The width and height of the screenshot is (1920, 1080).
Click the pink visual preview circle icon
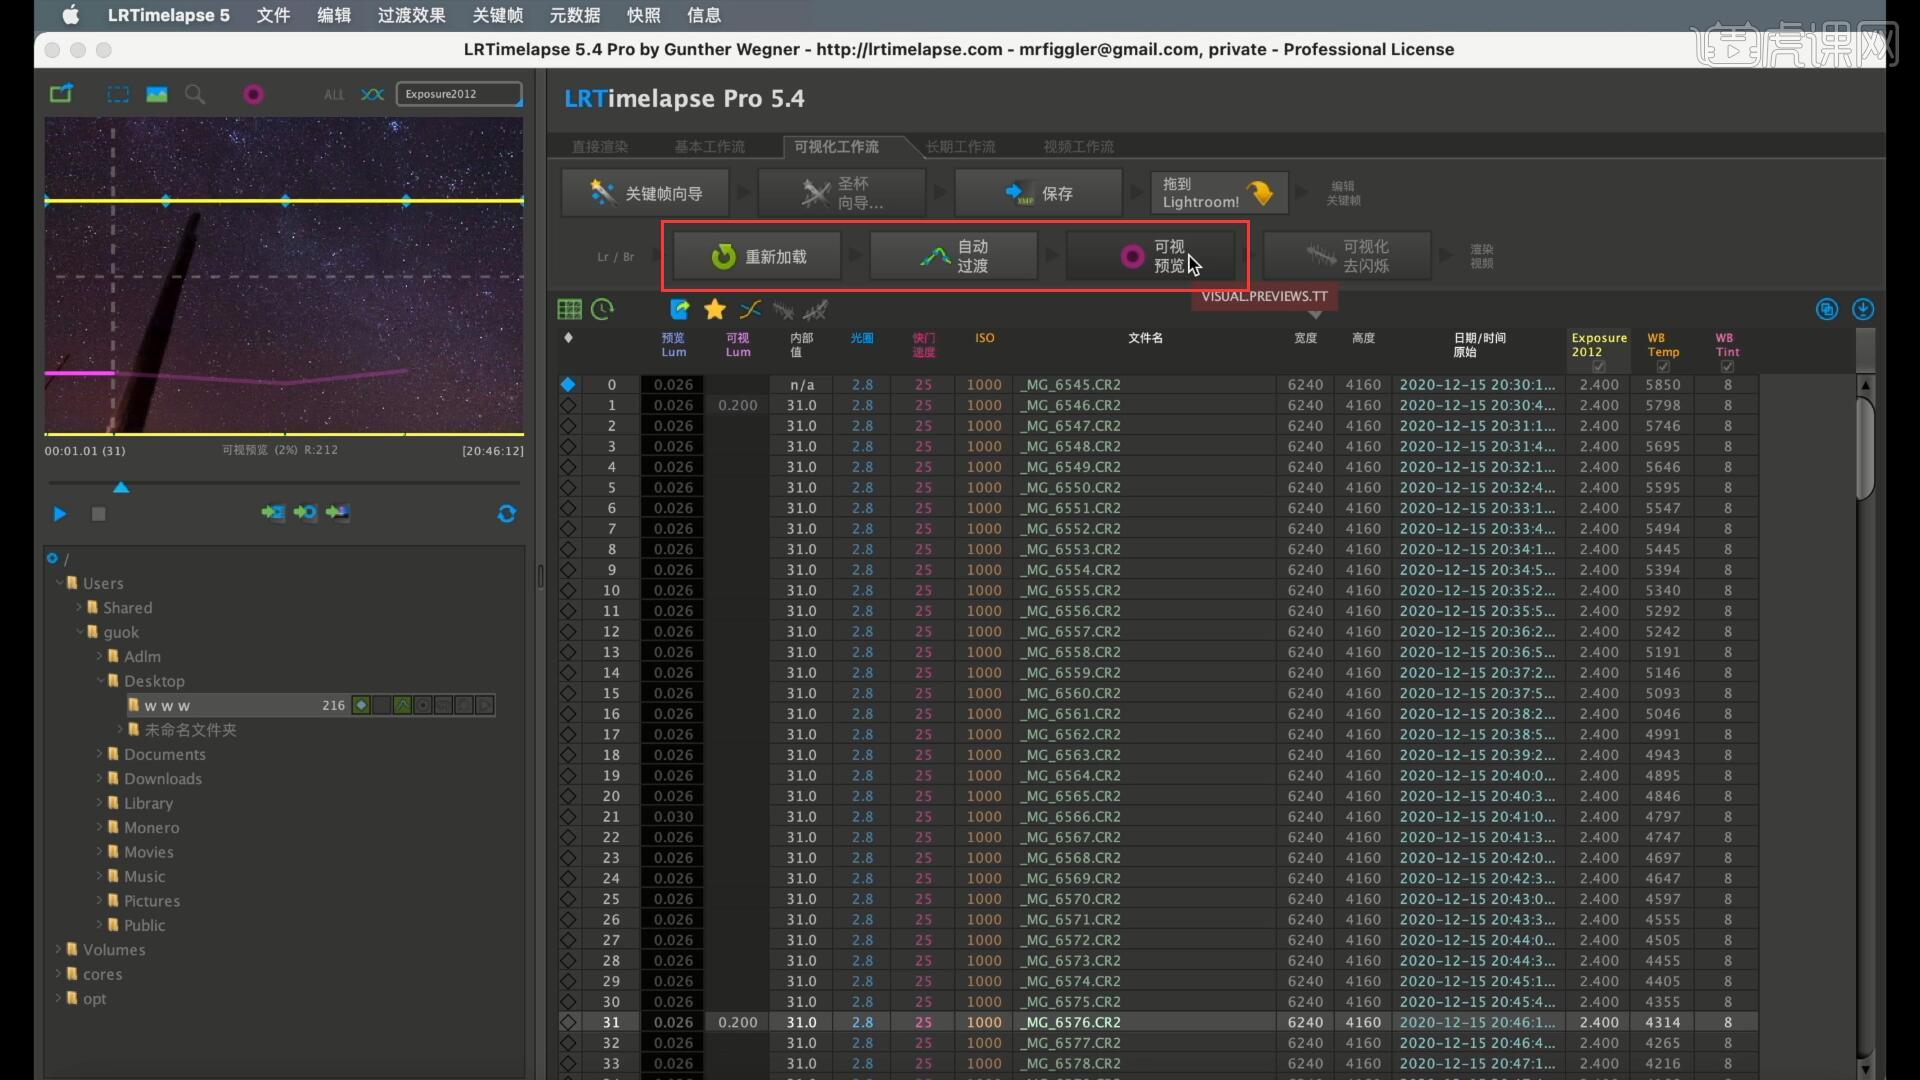[253, 94]
